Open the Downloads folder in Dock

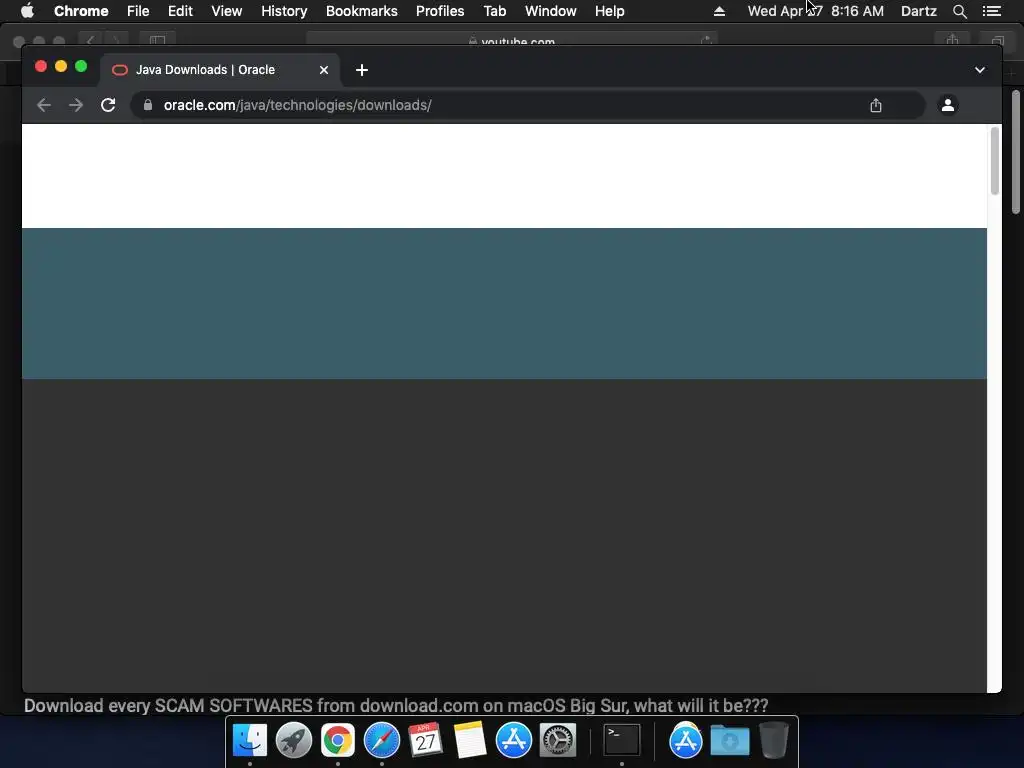(x=729, y=740)
